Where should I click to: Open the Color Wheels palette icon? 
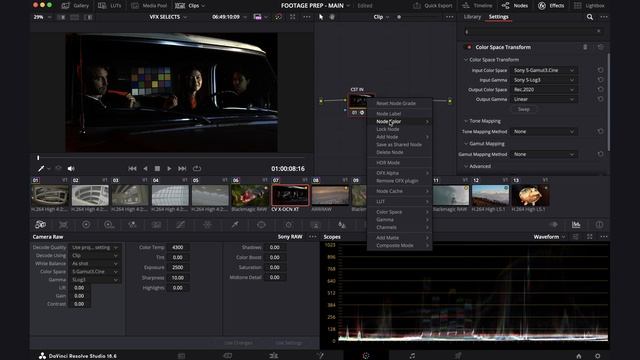pos(86,224)
